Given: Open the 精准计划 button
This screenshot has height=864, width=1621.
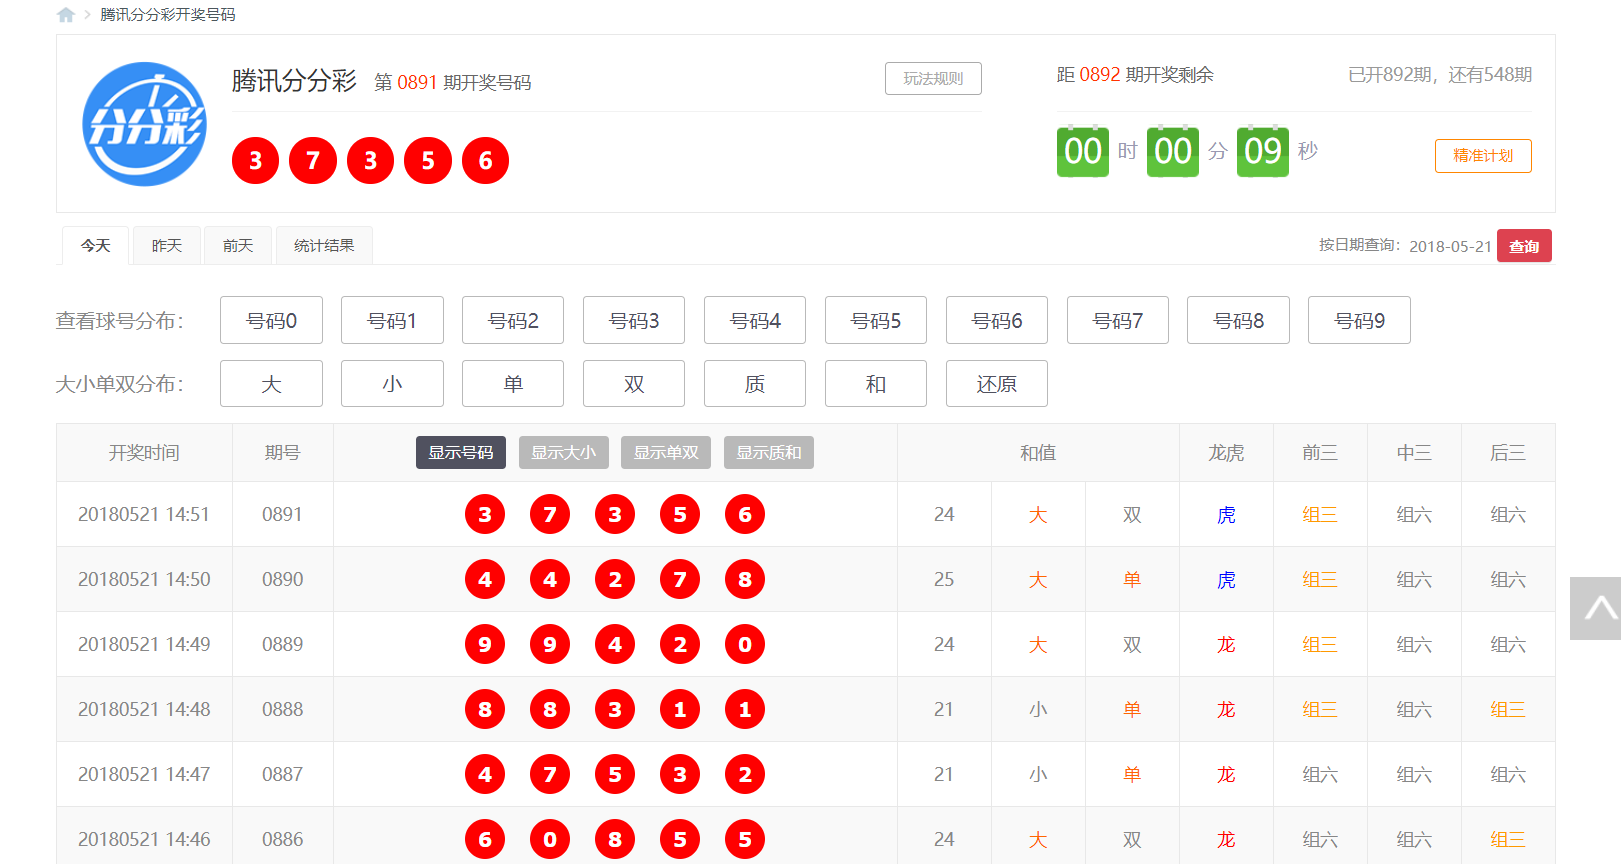Looking at the screenshot, I should (x=1483, y=156).
